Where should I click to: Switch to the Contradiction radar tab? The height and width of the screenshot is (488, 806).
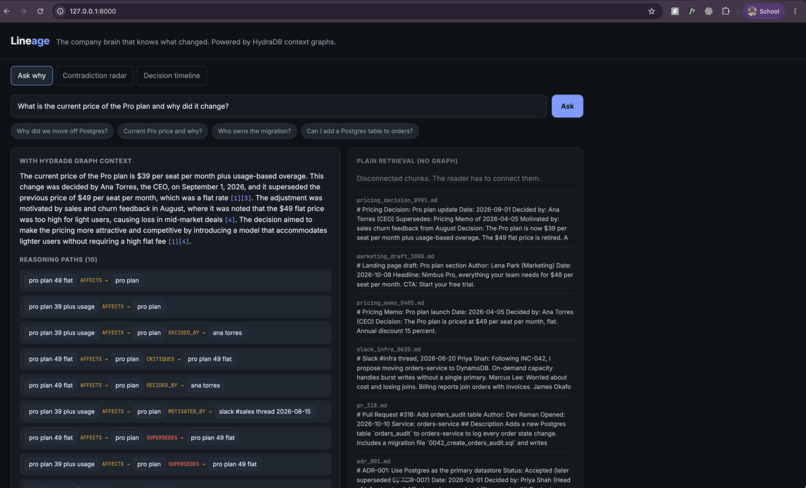pos(95,76)
